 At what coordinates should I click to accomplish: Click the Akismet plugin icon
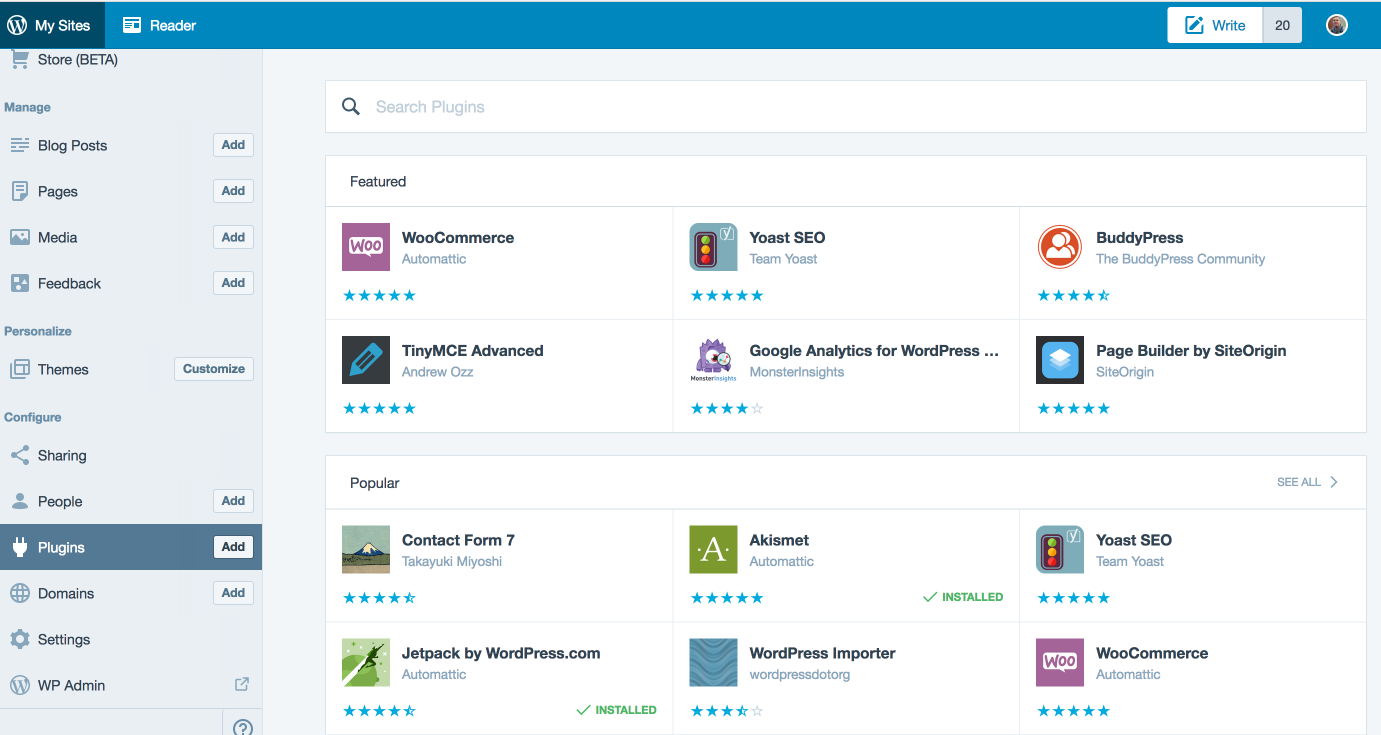pos(713,549)
